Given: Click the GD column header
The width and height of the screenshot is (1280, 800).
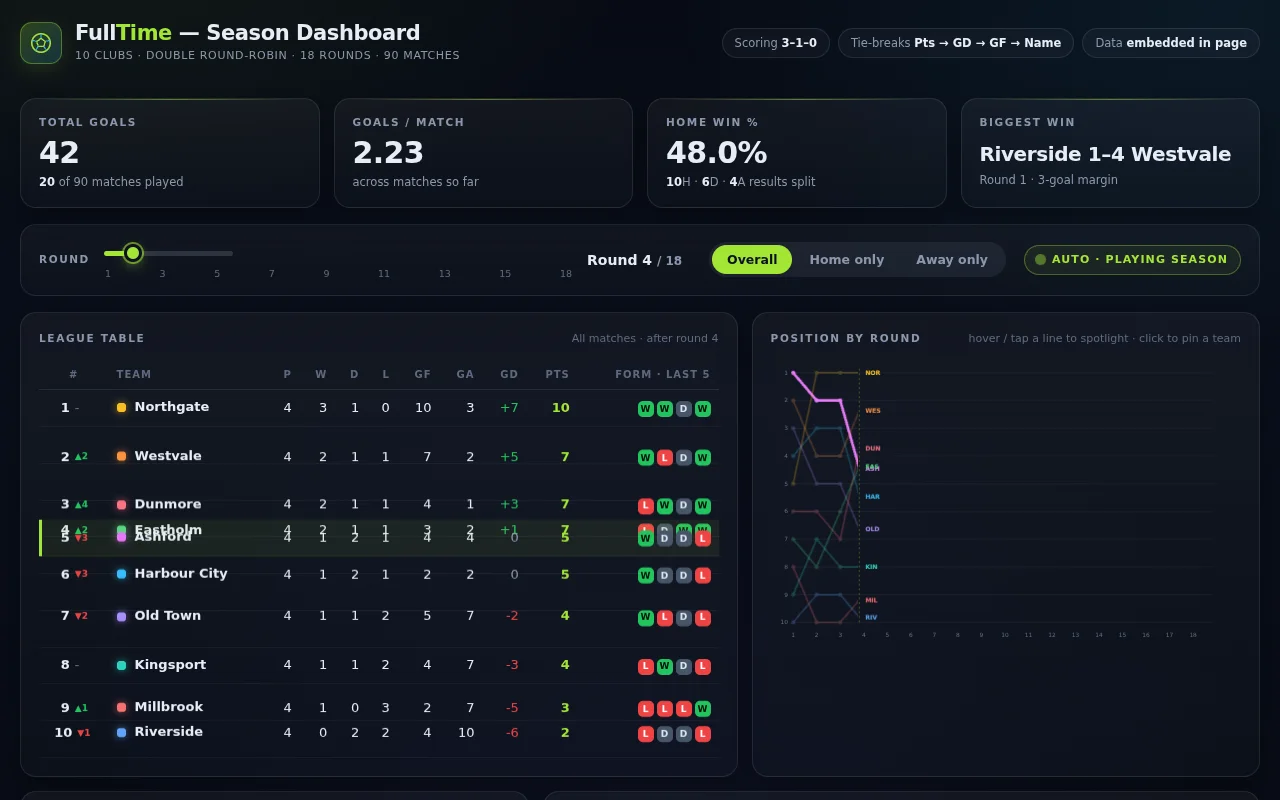Looking at the screenshot, I should 509,375.
